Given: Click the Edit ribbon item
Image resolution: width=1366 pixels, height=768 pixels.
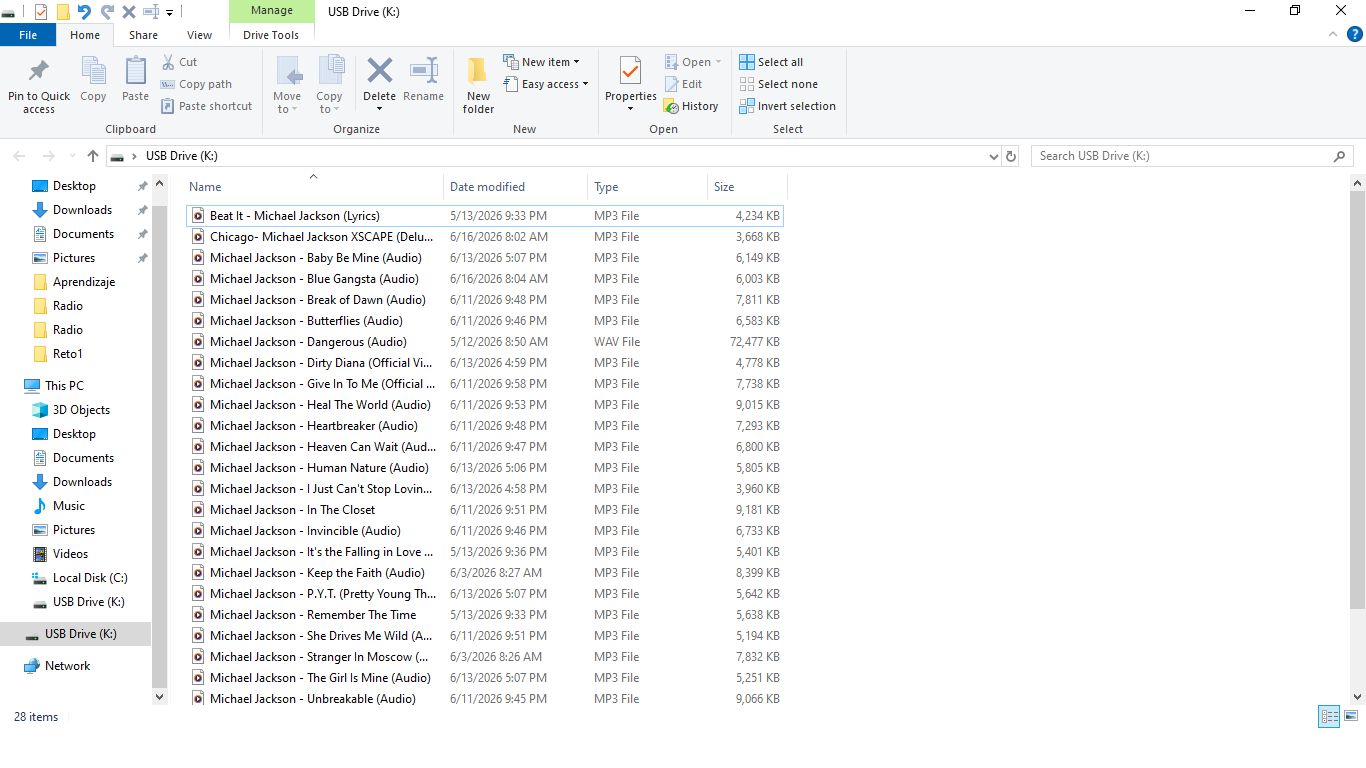Looking at the screenshot, I should click(683, 84).
